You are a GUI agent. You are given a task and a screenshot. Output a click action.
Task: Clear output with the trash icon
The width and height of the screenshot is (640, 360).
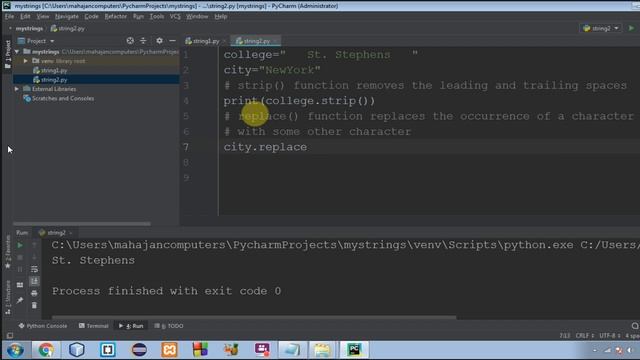[x=34, y=305]
